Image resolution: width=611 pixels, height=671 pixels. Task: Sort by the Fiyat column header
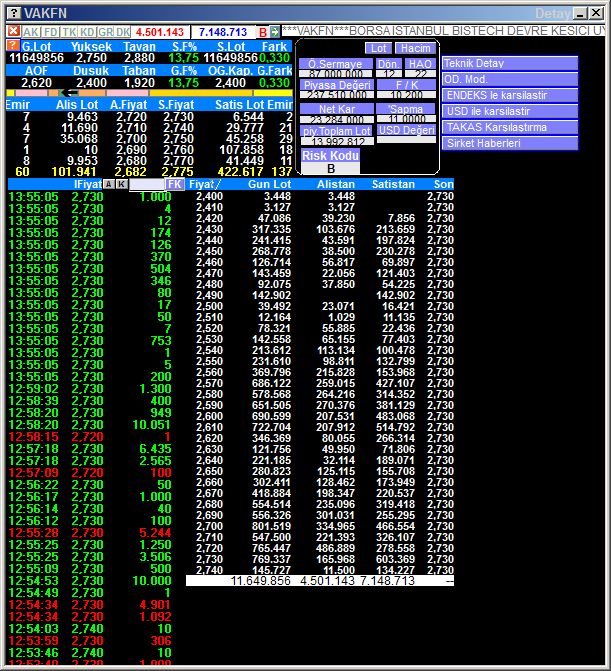pyautogui.click(x=205, y=184)
